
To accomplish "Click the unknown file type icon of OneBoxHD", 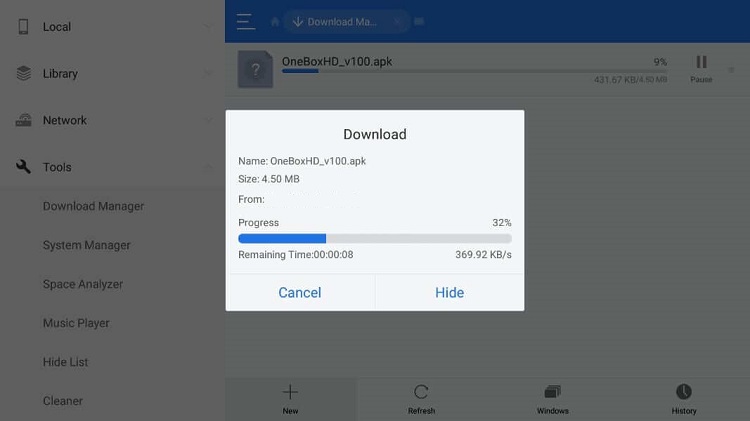I will click(x=255, y=69).
